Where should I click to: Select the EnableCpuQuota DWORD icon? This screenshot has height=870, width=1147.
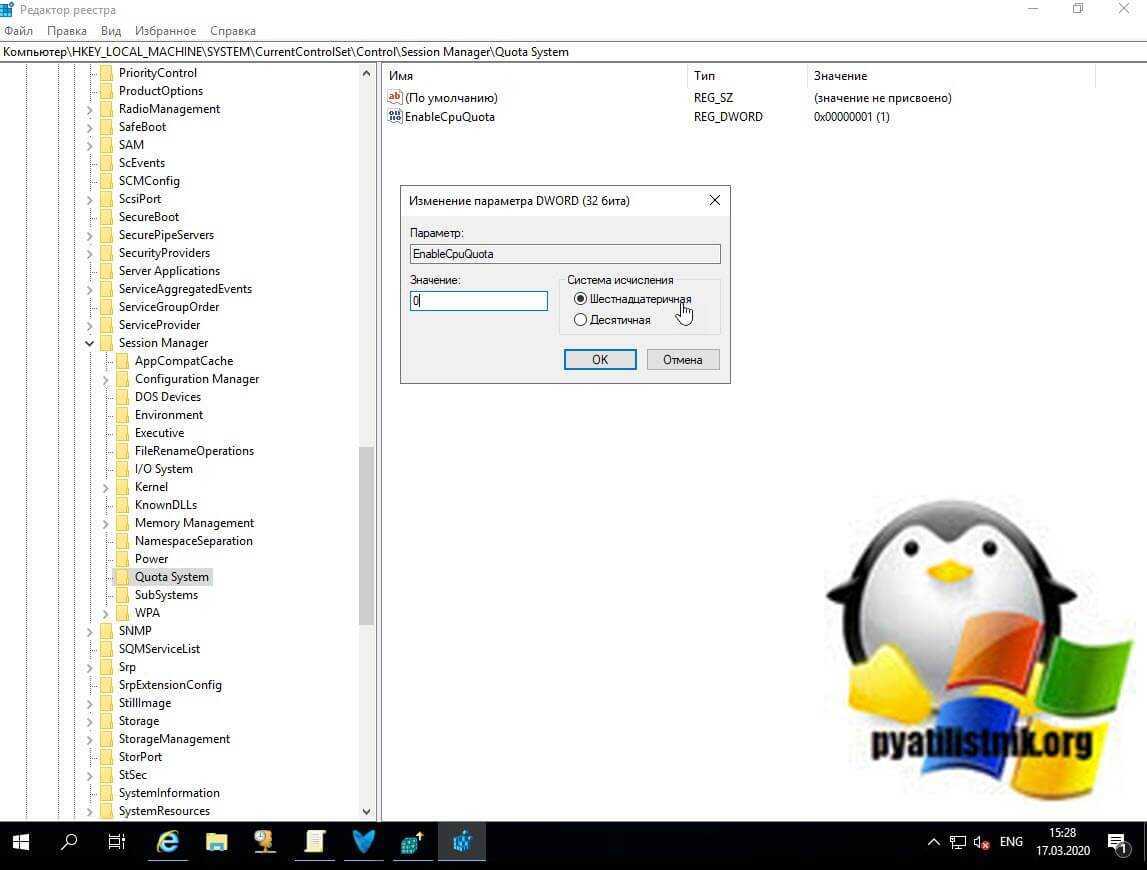(x=395, y=116)
